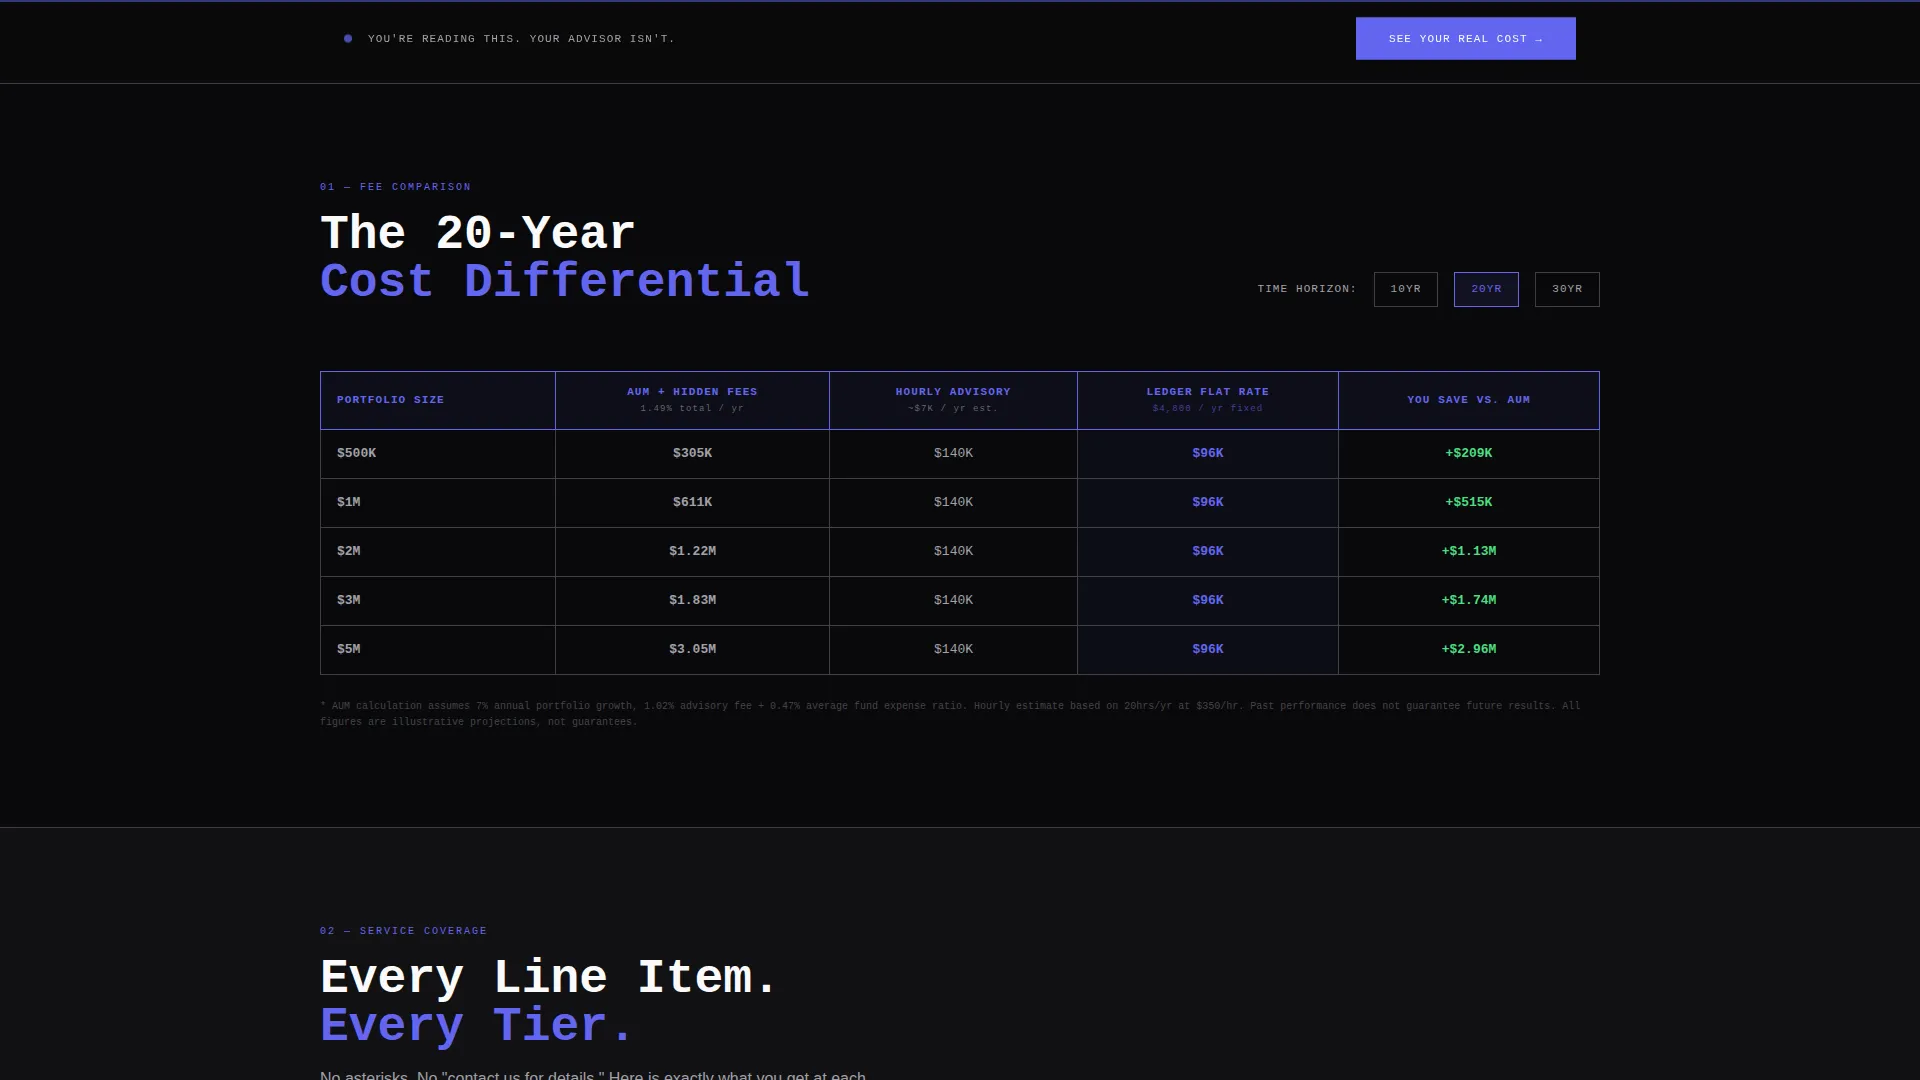Click the +$1.74M savings value
Screen dimensions: 1920x1080
click(x=1468, y=600)
